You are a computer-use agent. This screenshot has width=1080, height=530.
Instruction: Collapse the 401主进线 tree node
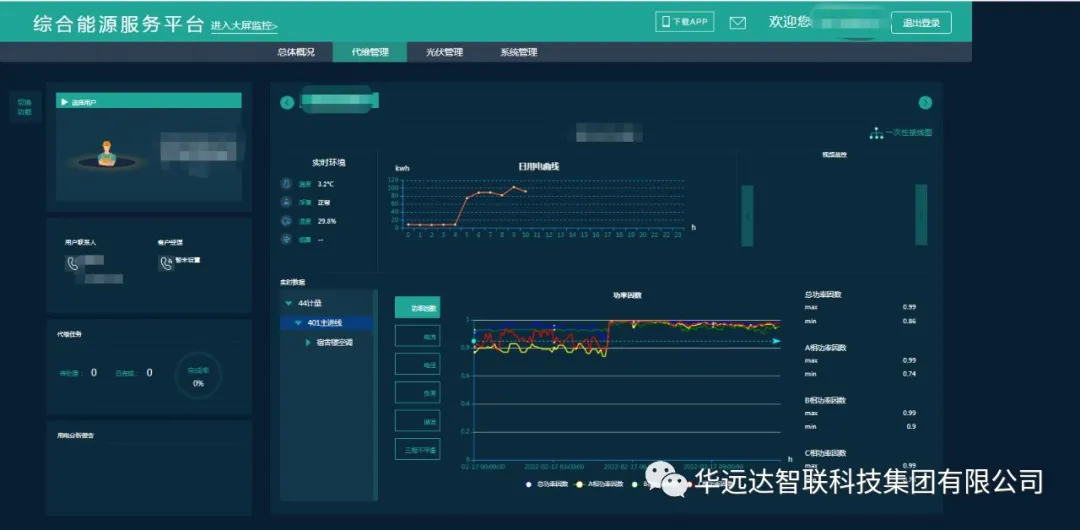coord(298,323)
